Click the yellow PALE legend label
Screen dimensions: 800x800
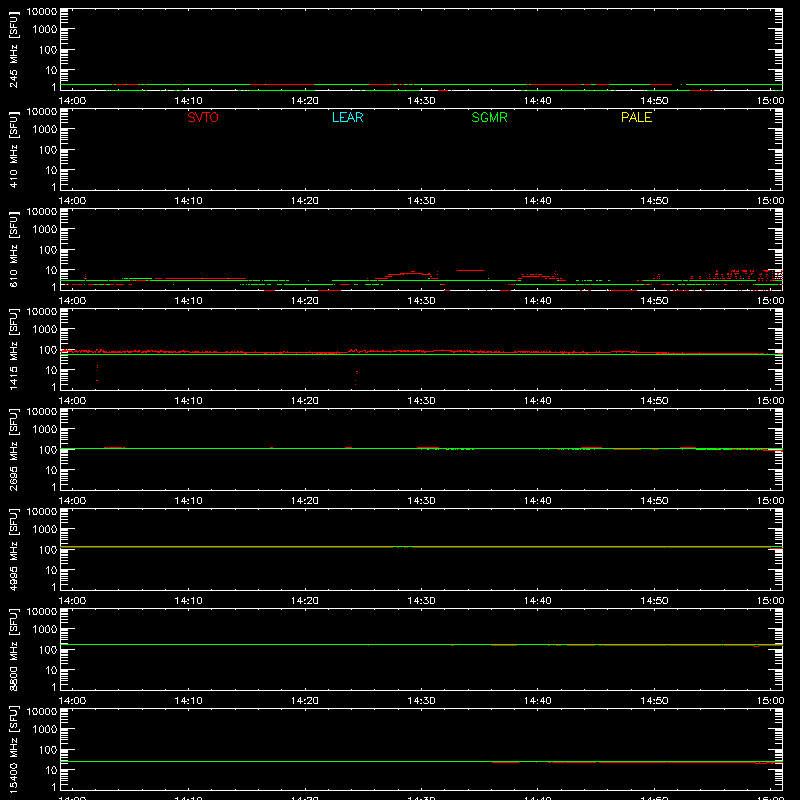coord(636,117)
